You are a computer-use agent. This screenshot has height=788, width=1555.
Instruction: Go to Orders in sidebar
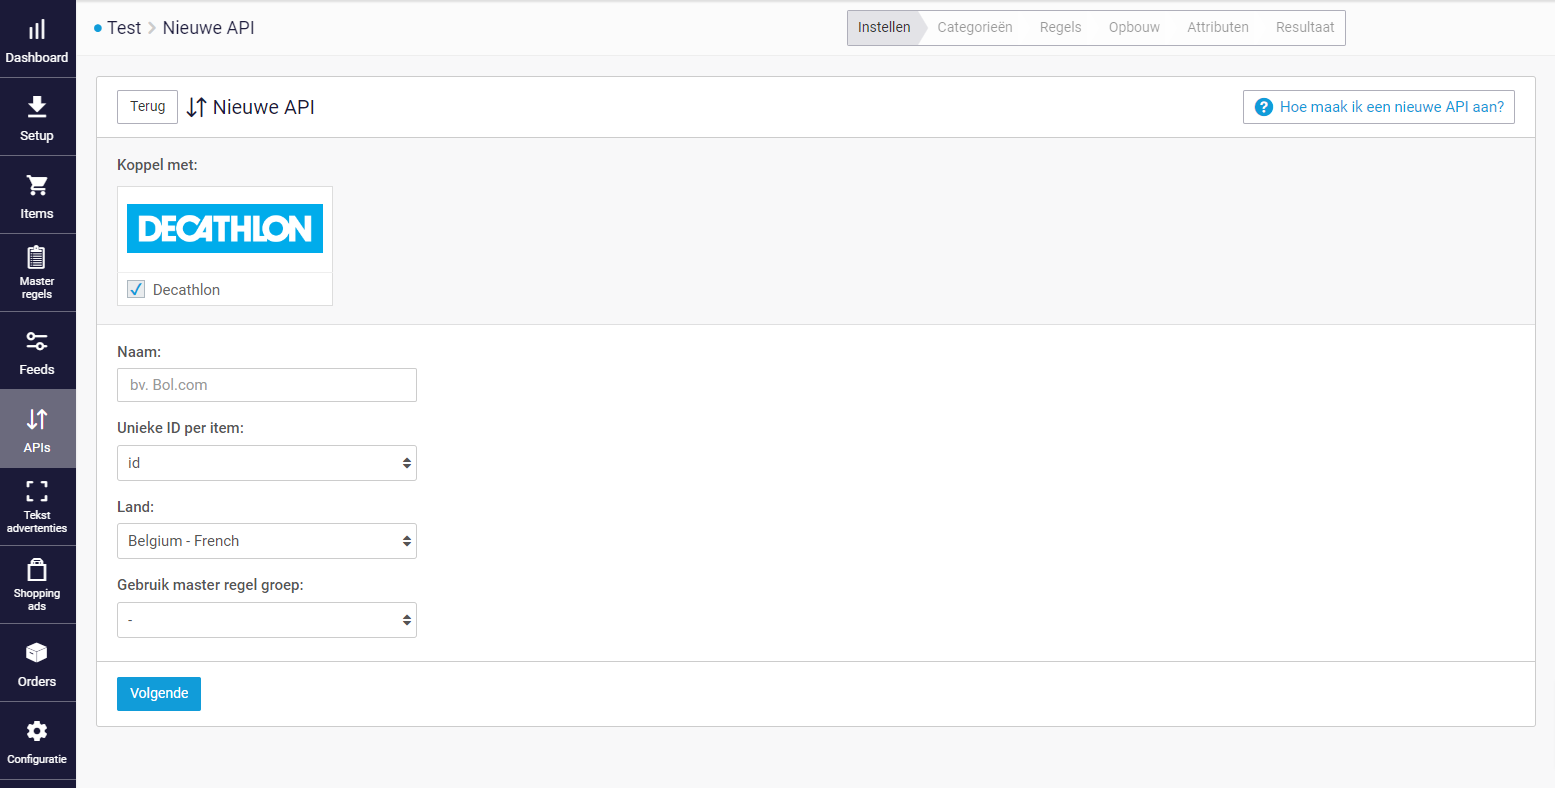[37, 663]
